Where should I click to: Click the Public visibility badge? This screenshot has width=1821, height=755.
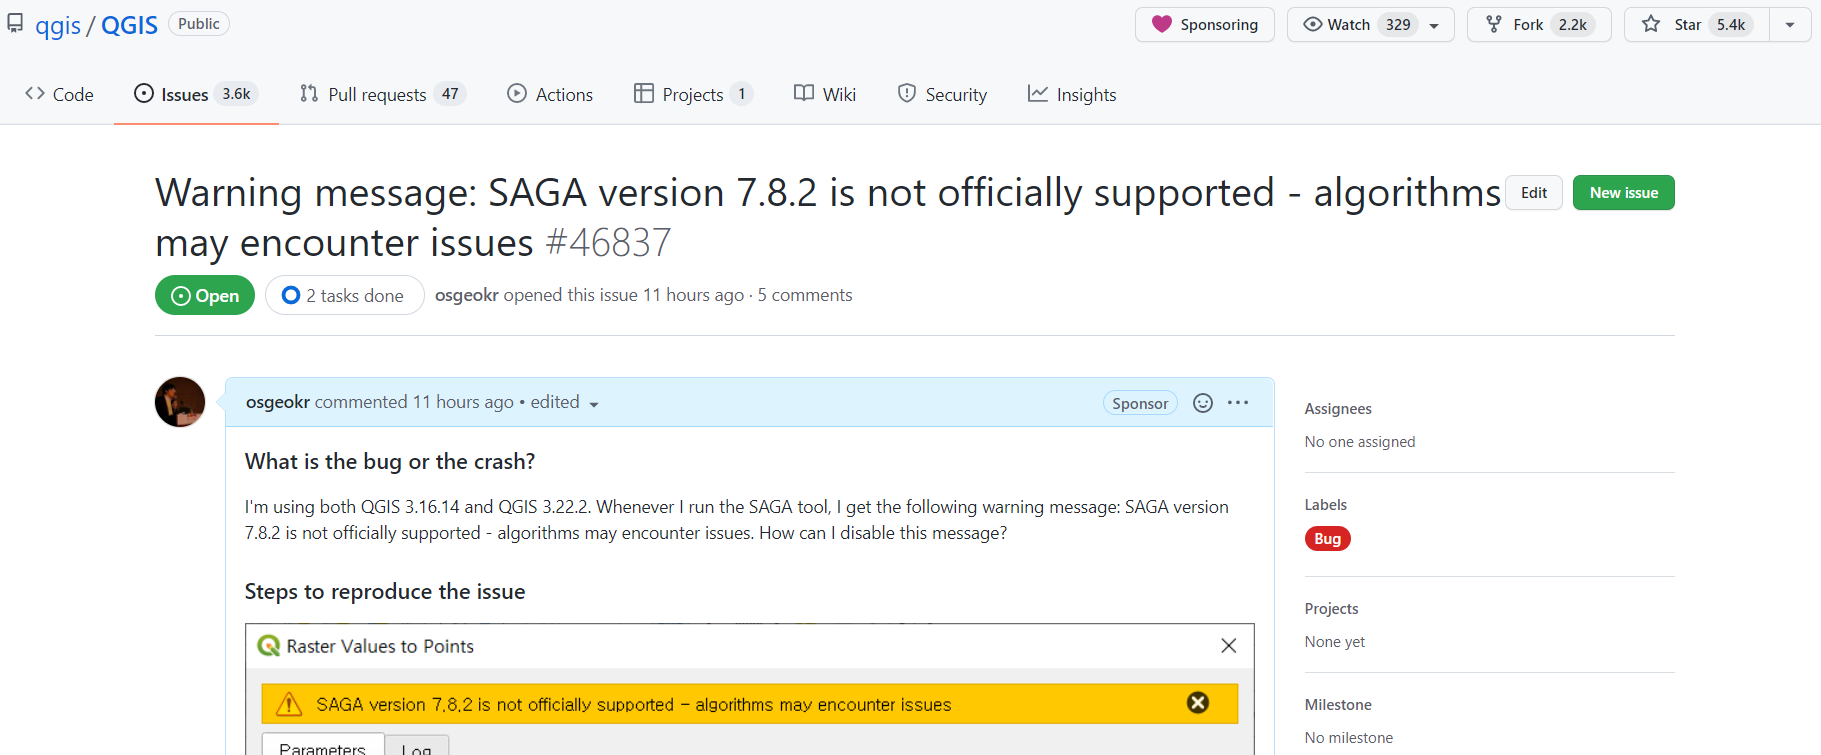[199, 24]
